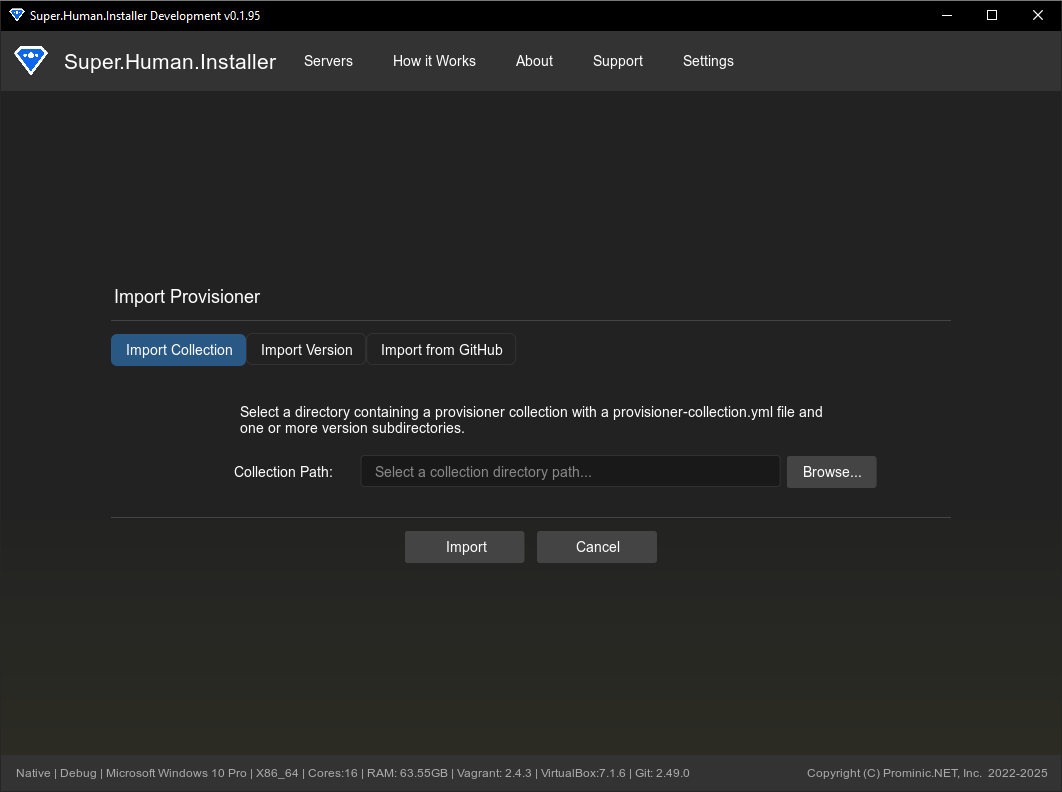Open the About page
The width and height of the screenshot is (1062, 792).
tap(534, 61)
